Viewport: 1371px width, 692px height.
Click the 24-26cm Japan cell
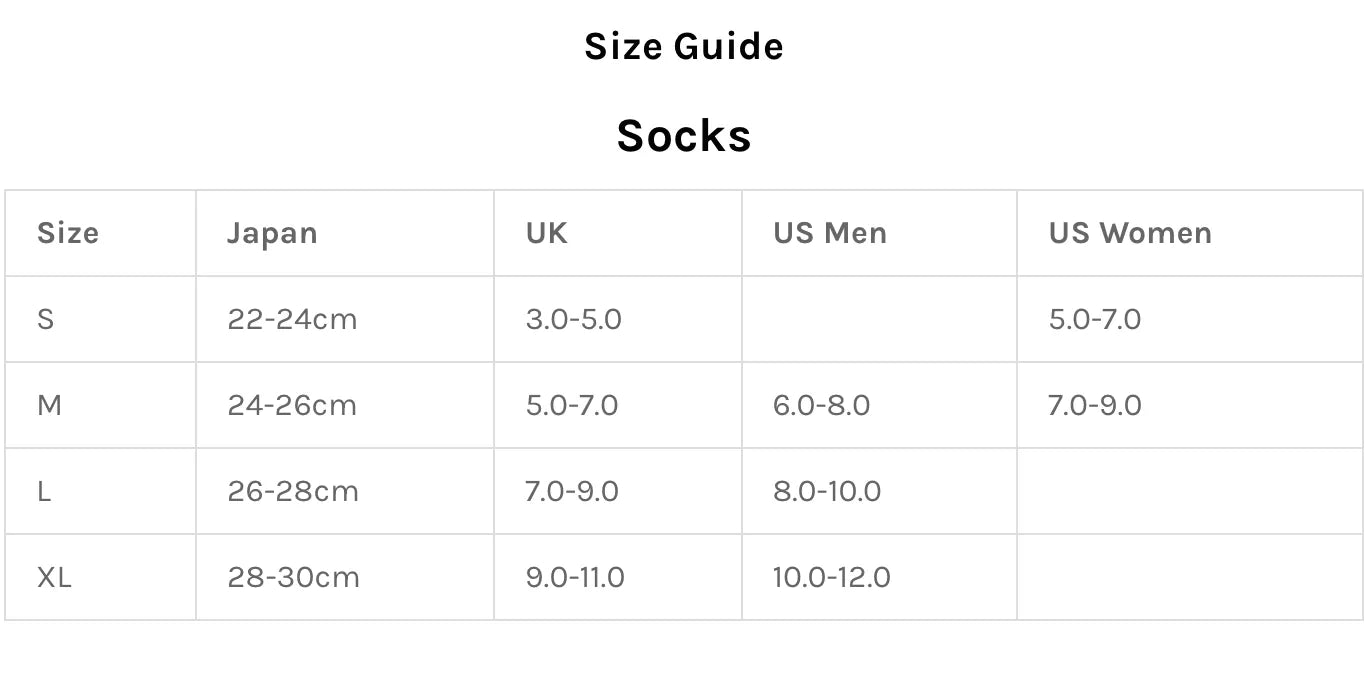[x=292, y=405]
